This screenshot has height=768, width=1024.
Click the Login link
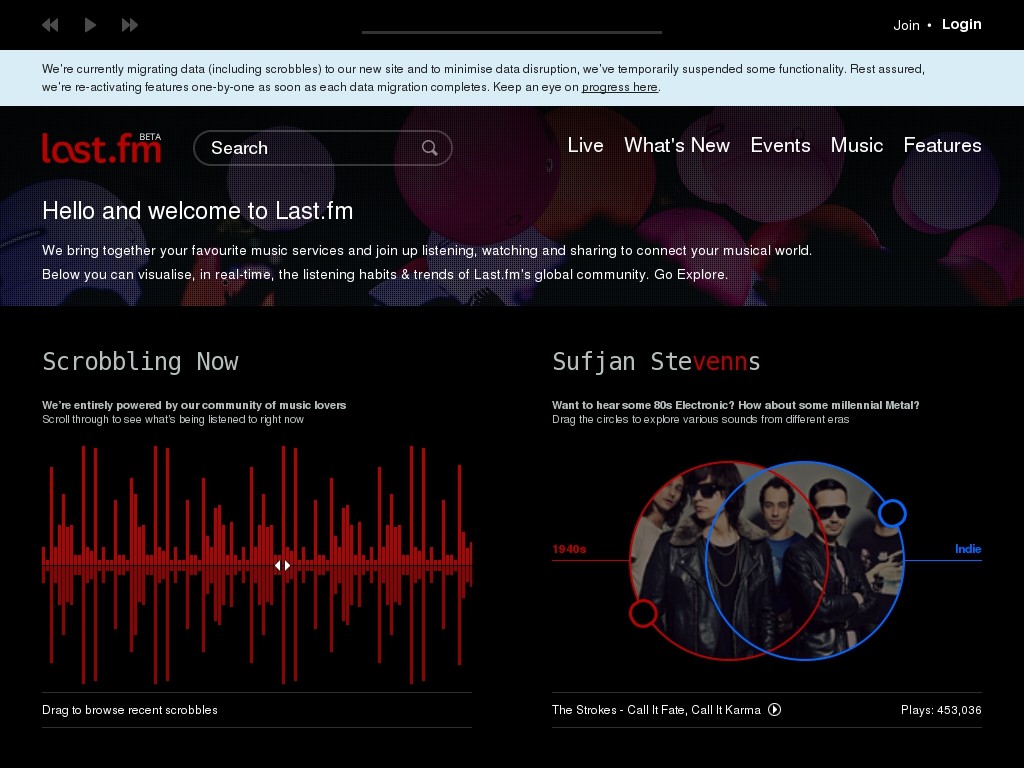tap(961, 24)
